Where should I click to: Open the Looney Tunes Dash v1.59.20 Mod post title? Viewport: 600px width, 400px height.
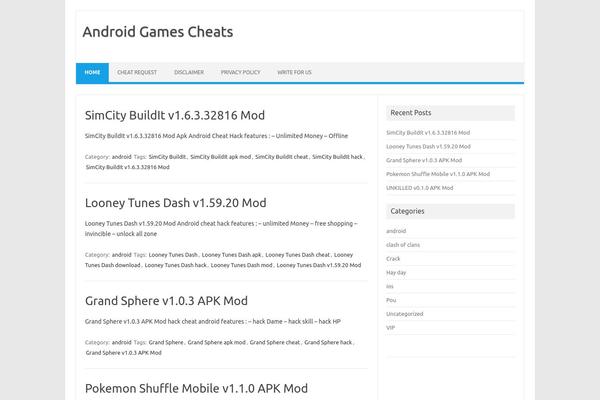[176, 203]
